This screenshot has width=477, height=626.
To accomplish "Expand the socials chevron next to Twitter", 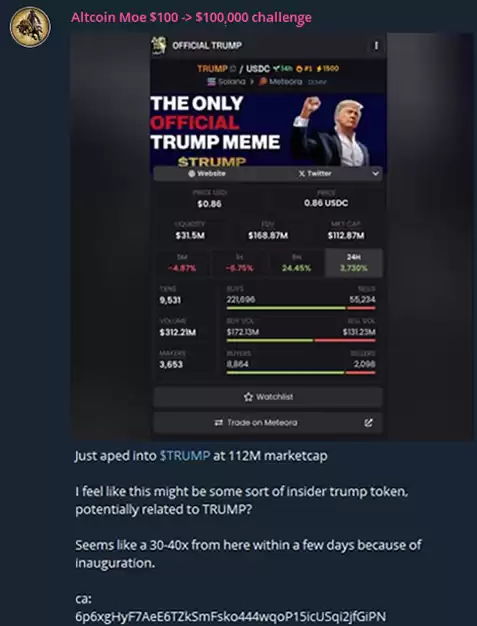I will 375,174.
